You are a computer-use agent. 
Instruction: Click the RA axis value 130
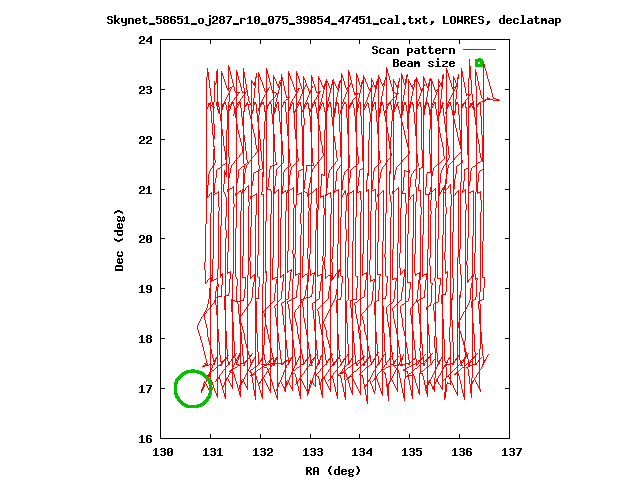tap(163, 452)
